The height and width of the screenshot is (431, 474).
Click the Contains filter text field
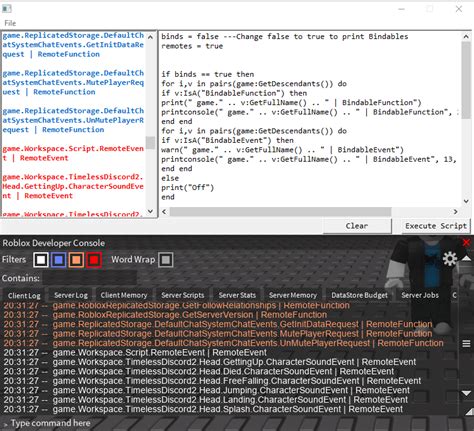coord(89,278)
